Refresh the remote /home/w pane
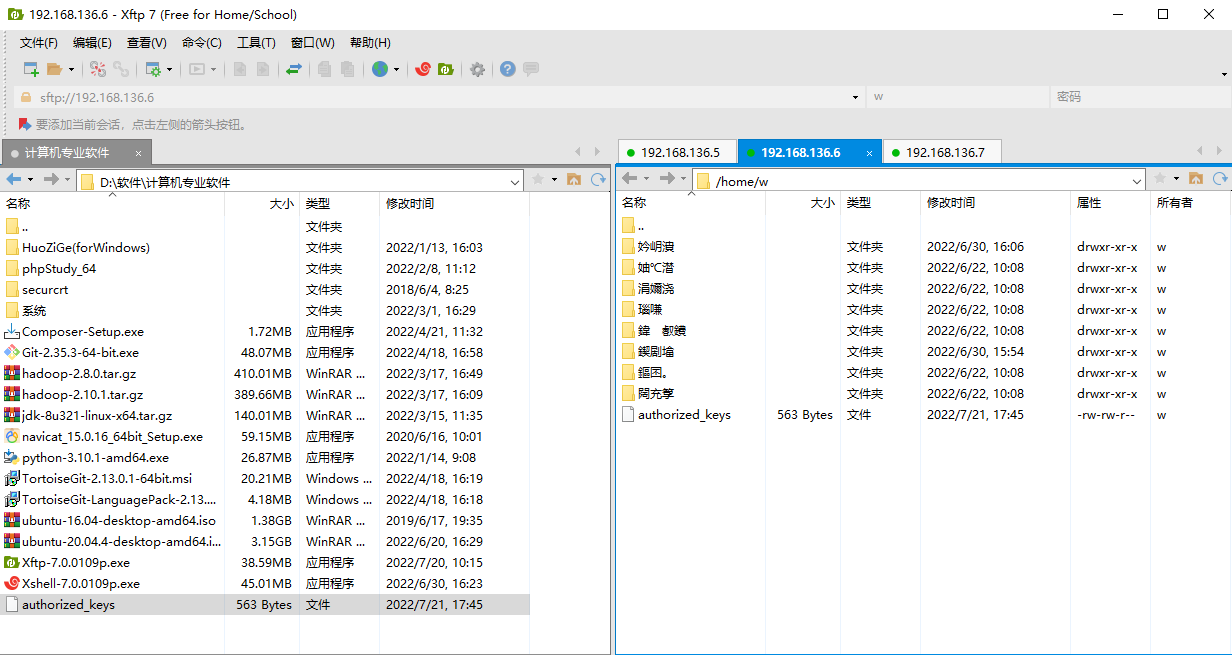This screenshot has width=1232, height=655. click(x=1220, y=178)
